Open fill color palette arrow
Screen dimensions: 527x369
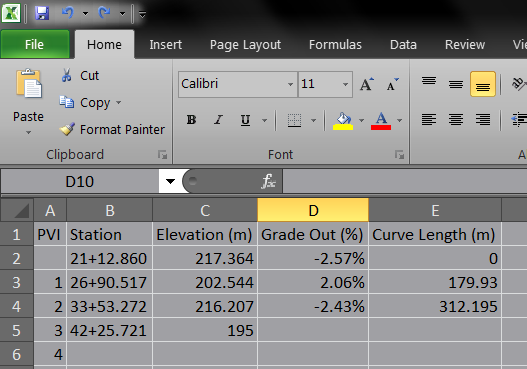click(361, 120)
